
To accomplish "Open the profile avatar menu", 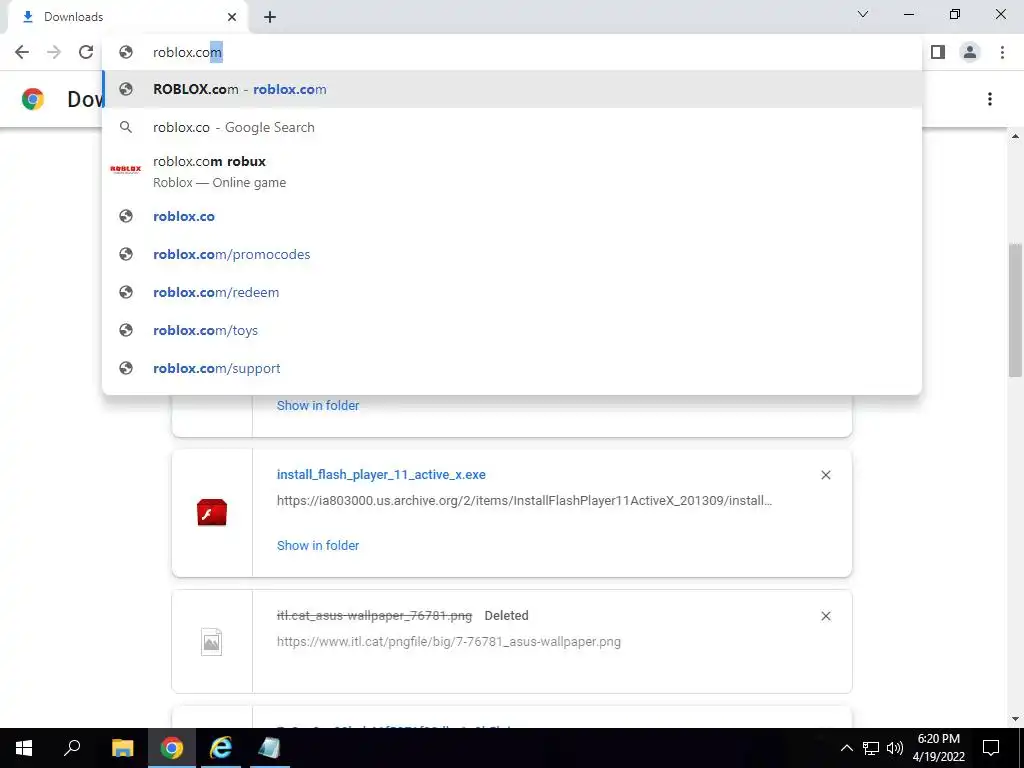I will pyautogui.click(x=970, y=52).
